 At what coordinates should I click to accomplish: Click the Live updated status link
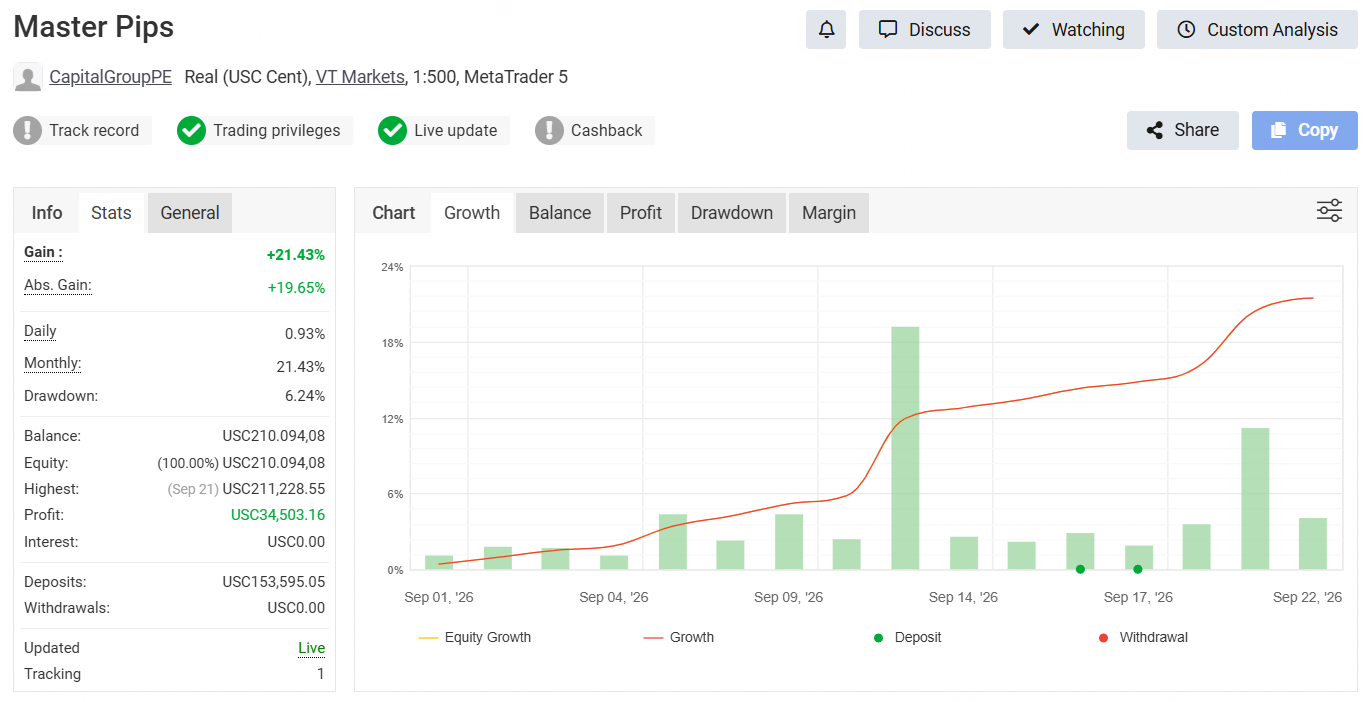tap(311, 648)
